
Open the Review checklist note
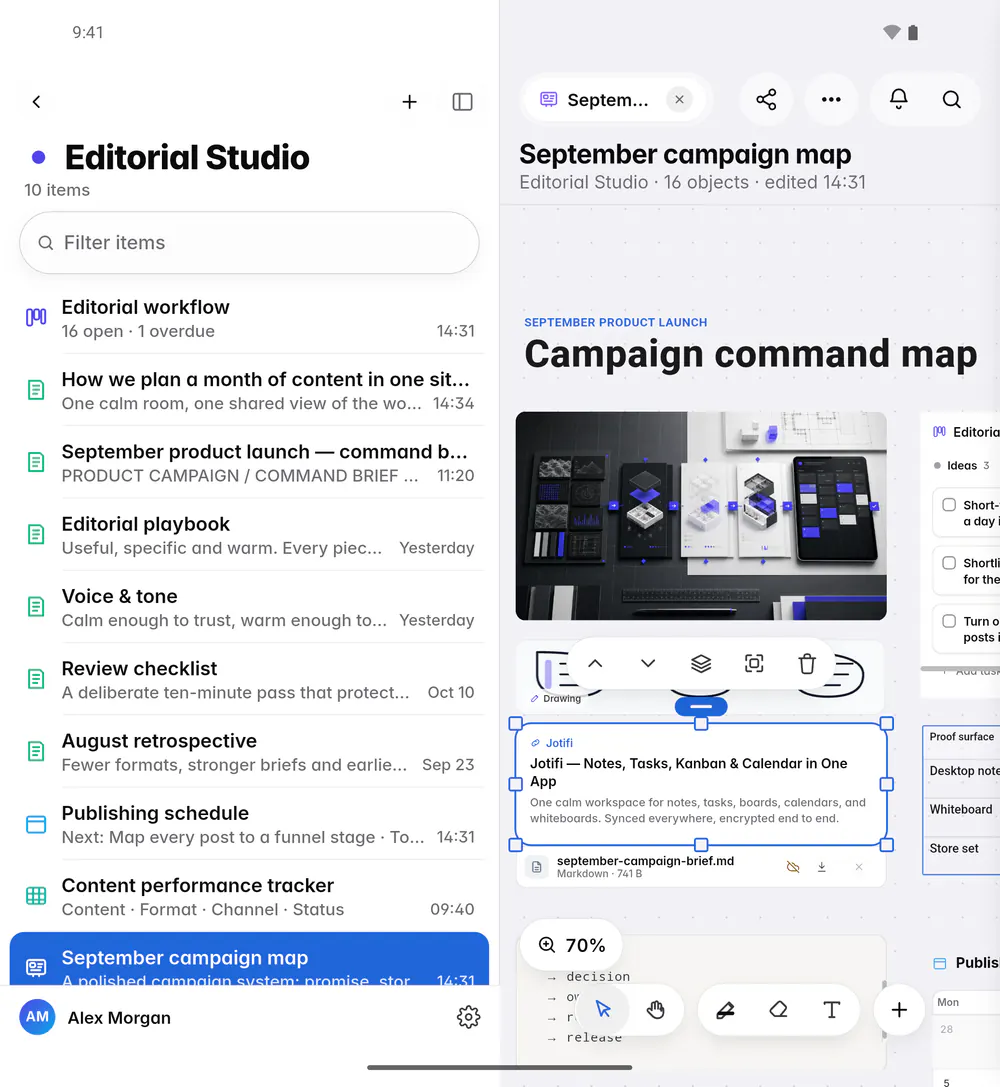249,680
